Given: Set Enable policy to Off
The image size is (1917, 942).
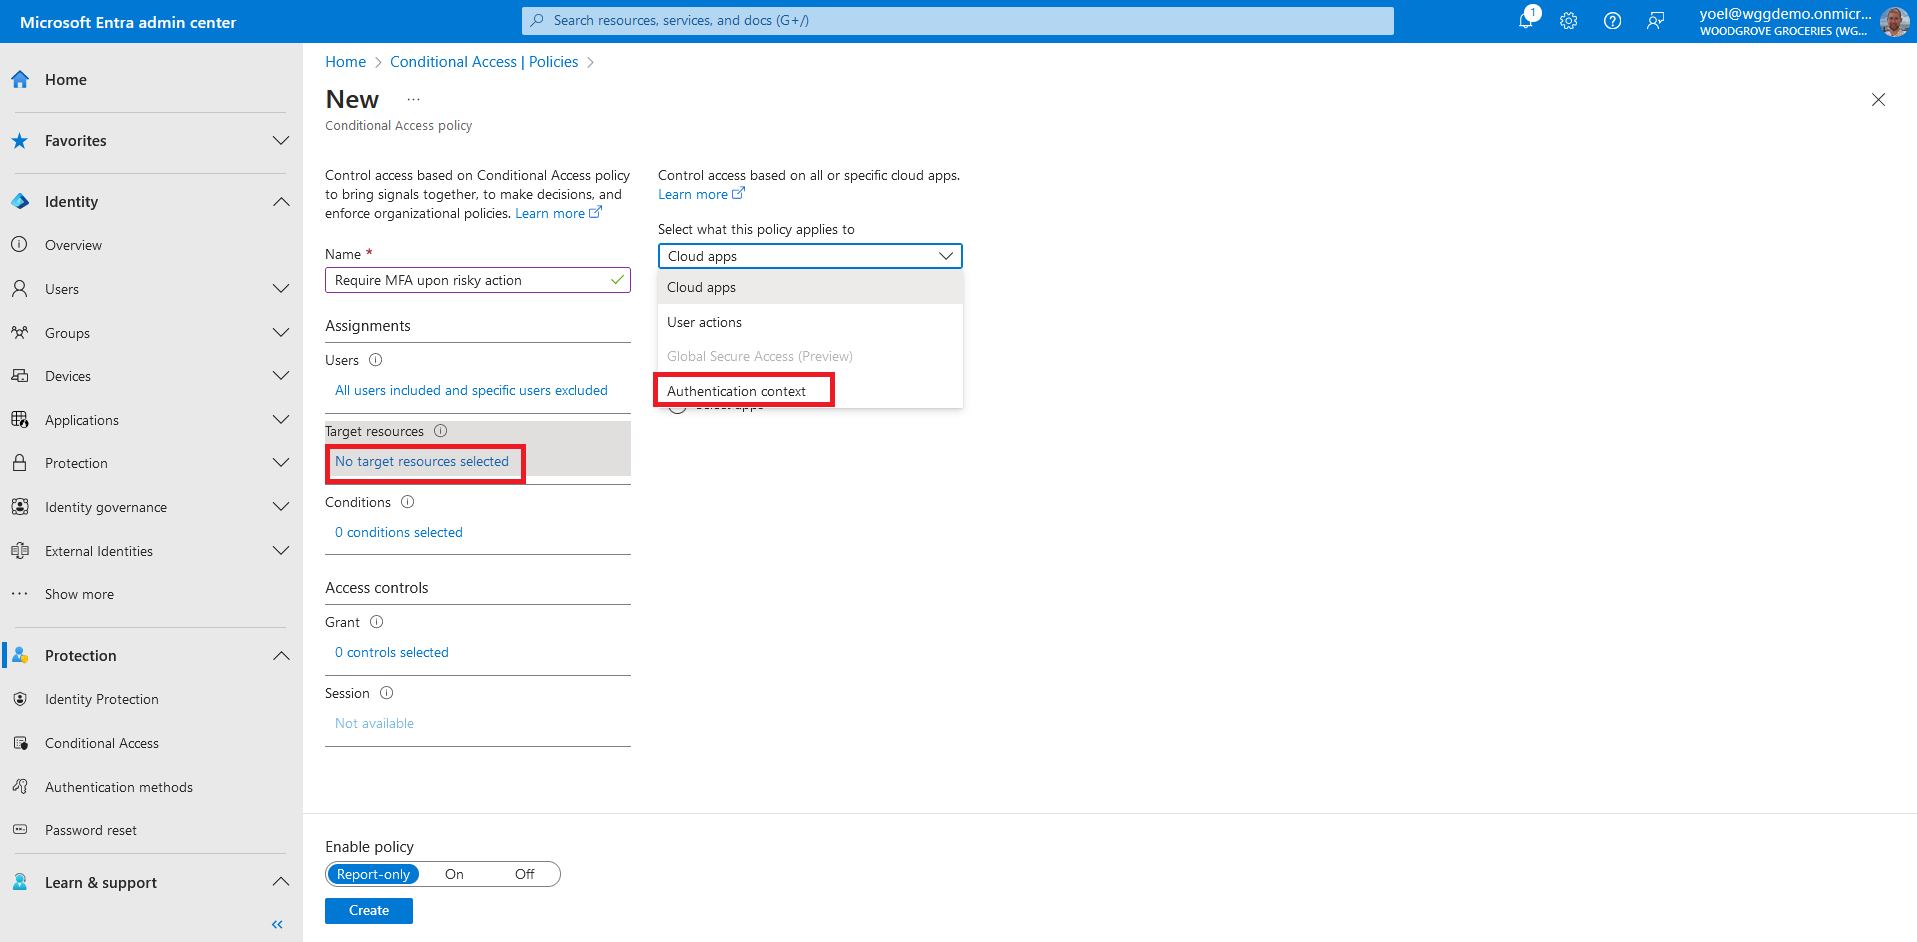Looking at the screenshot, I should pos(524,874).
